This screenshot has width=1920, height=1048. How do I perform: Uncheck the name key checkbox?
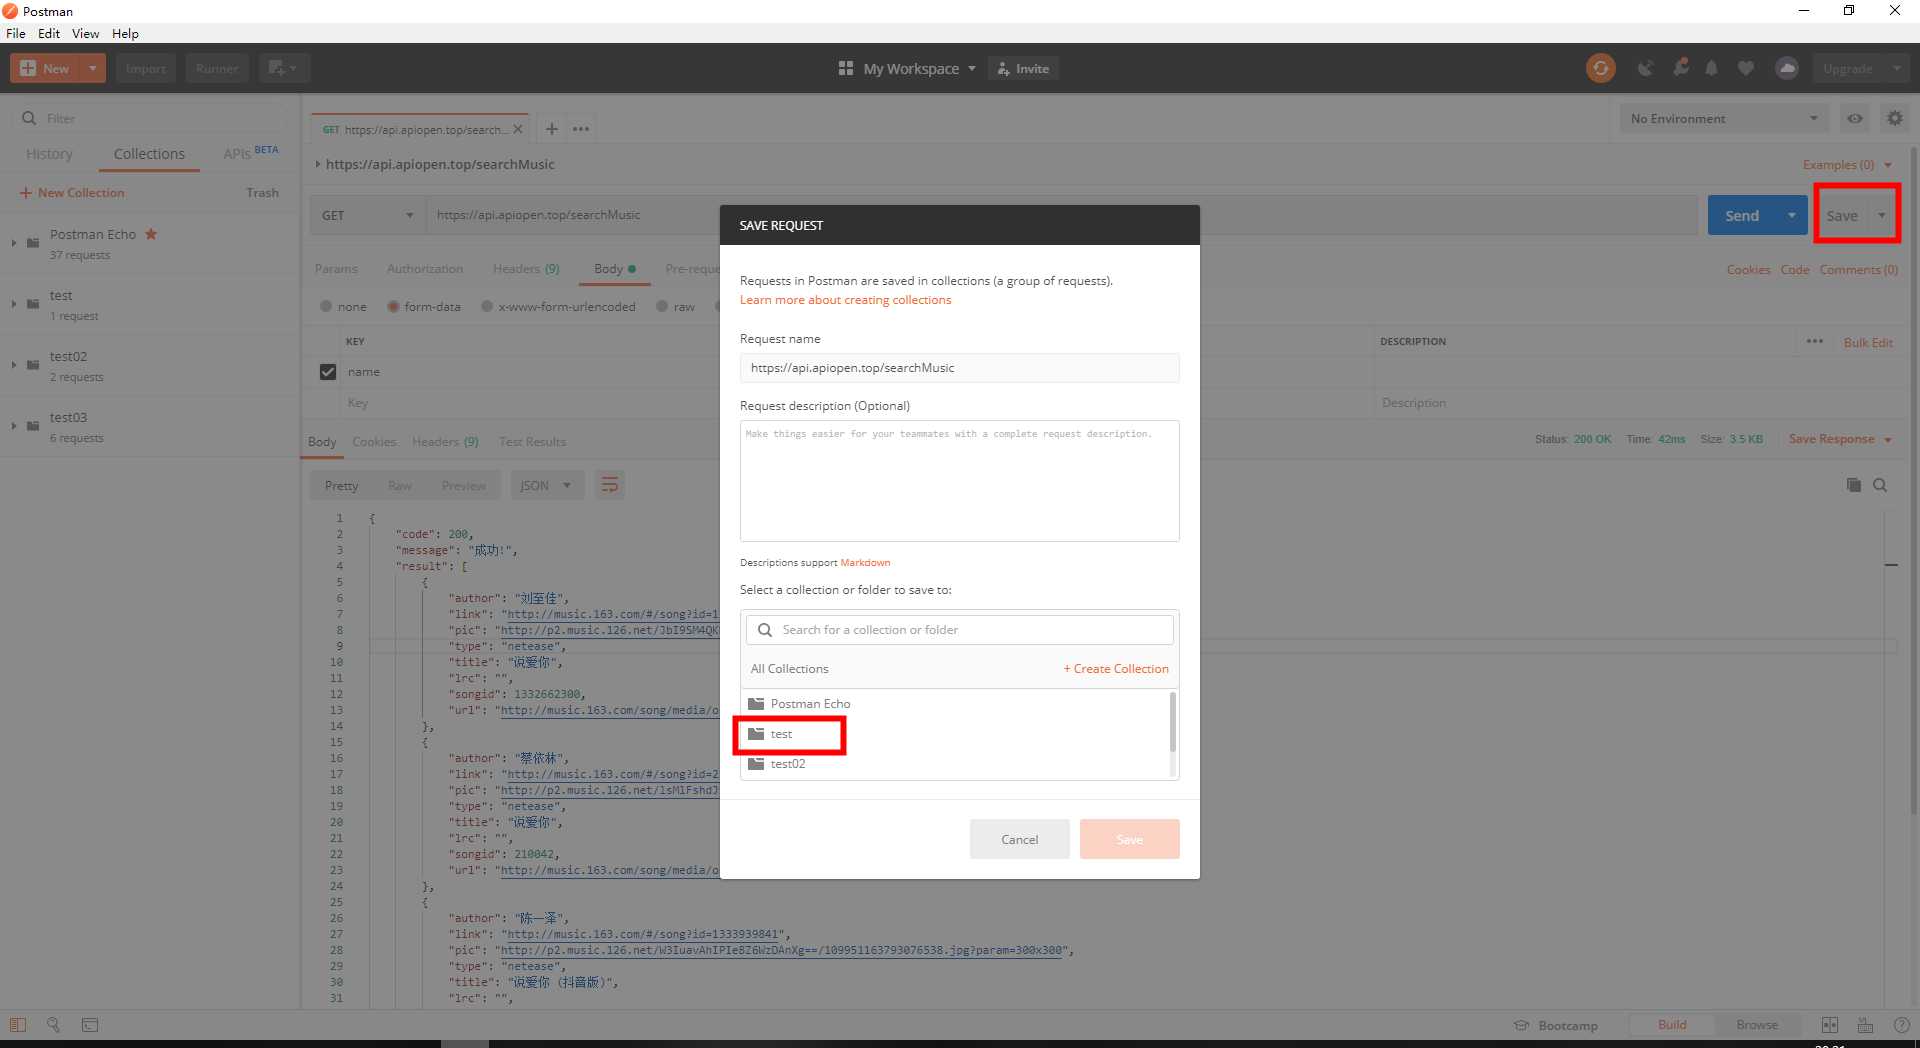pyautogui.click(x=327, y=371)
